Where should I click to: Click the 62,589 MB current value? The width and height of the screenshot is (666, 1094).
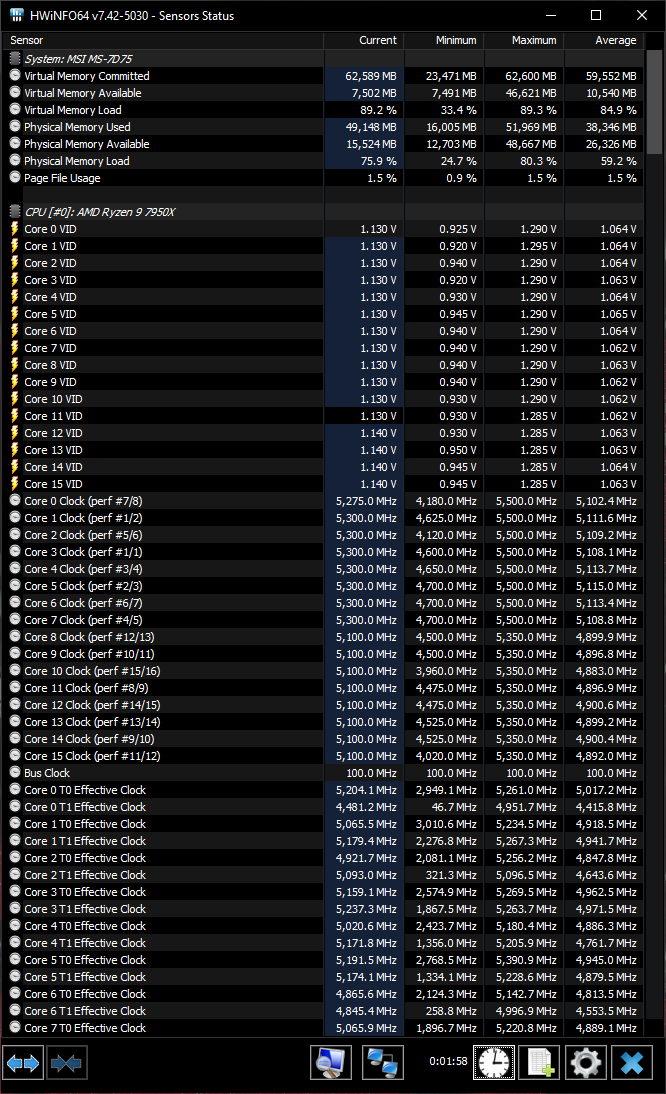pyautogui.click(x=371, y=76)
